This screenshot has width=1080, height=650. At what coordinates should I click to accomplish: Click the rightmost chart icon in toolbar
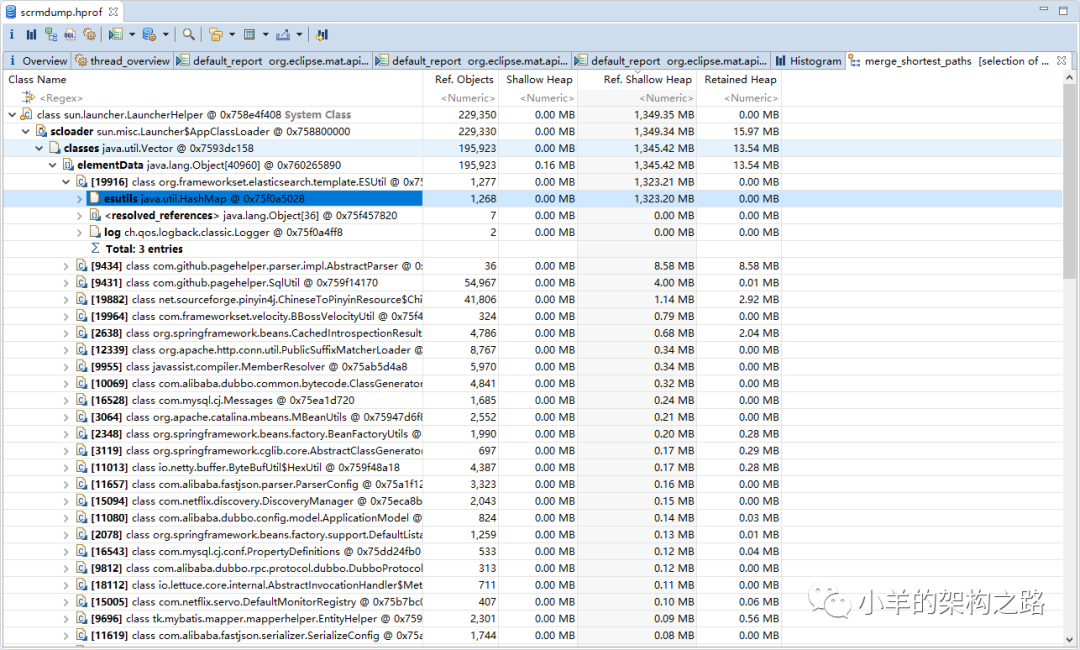click(x=321, y=34)
